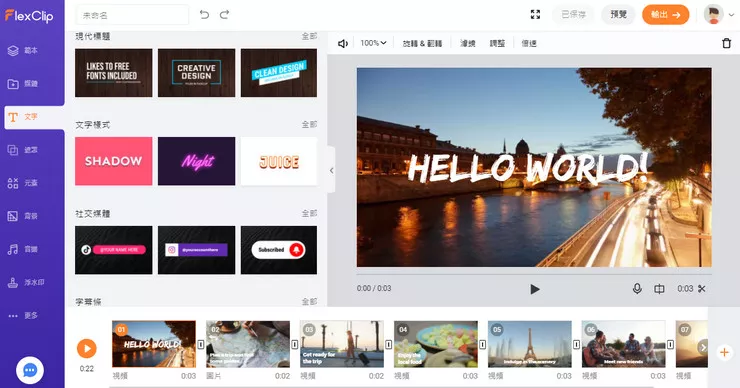The height and width of the screenshot is (388, 740).
Task: Click the project name input field
Action: pyautogui.click(x=132, y=15)
